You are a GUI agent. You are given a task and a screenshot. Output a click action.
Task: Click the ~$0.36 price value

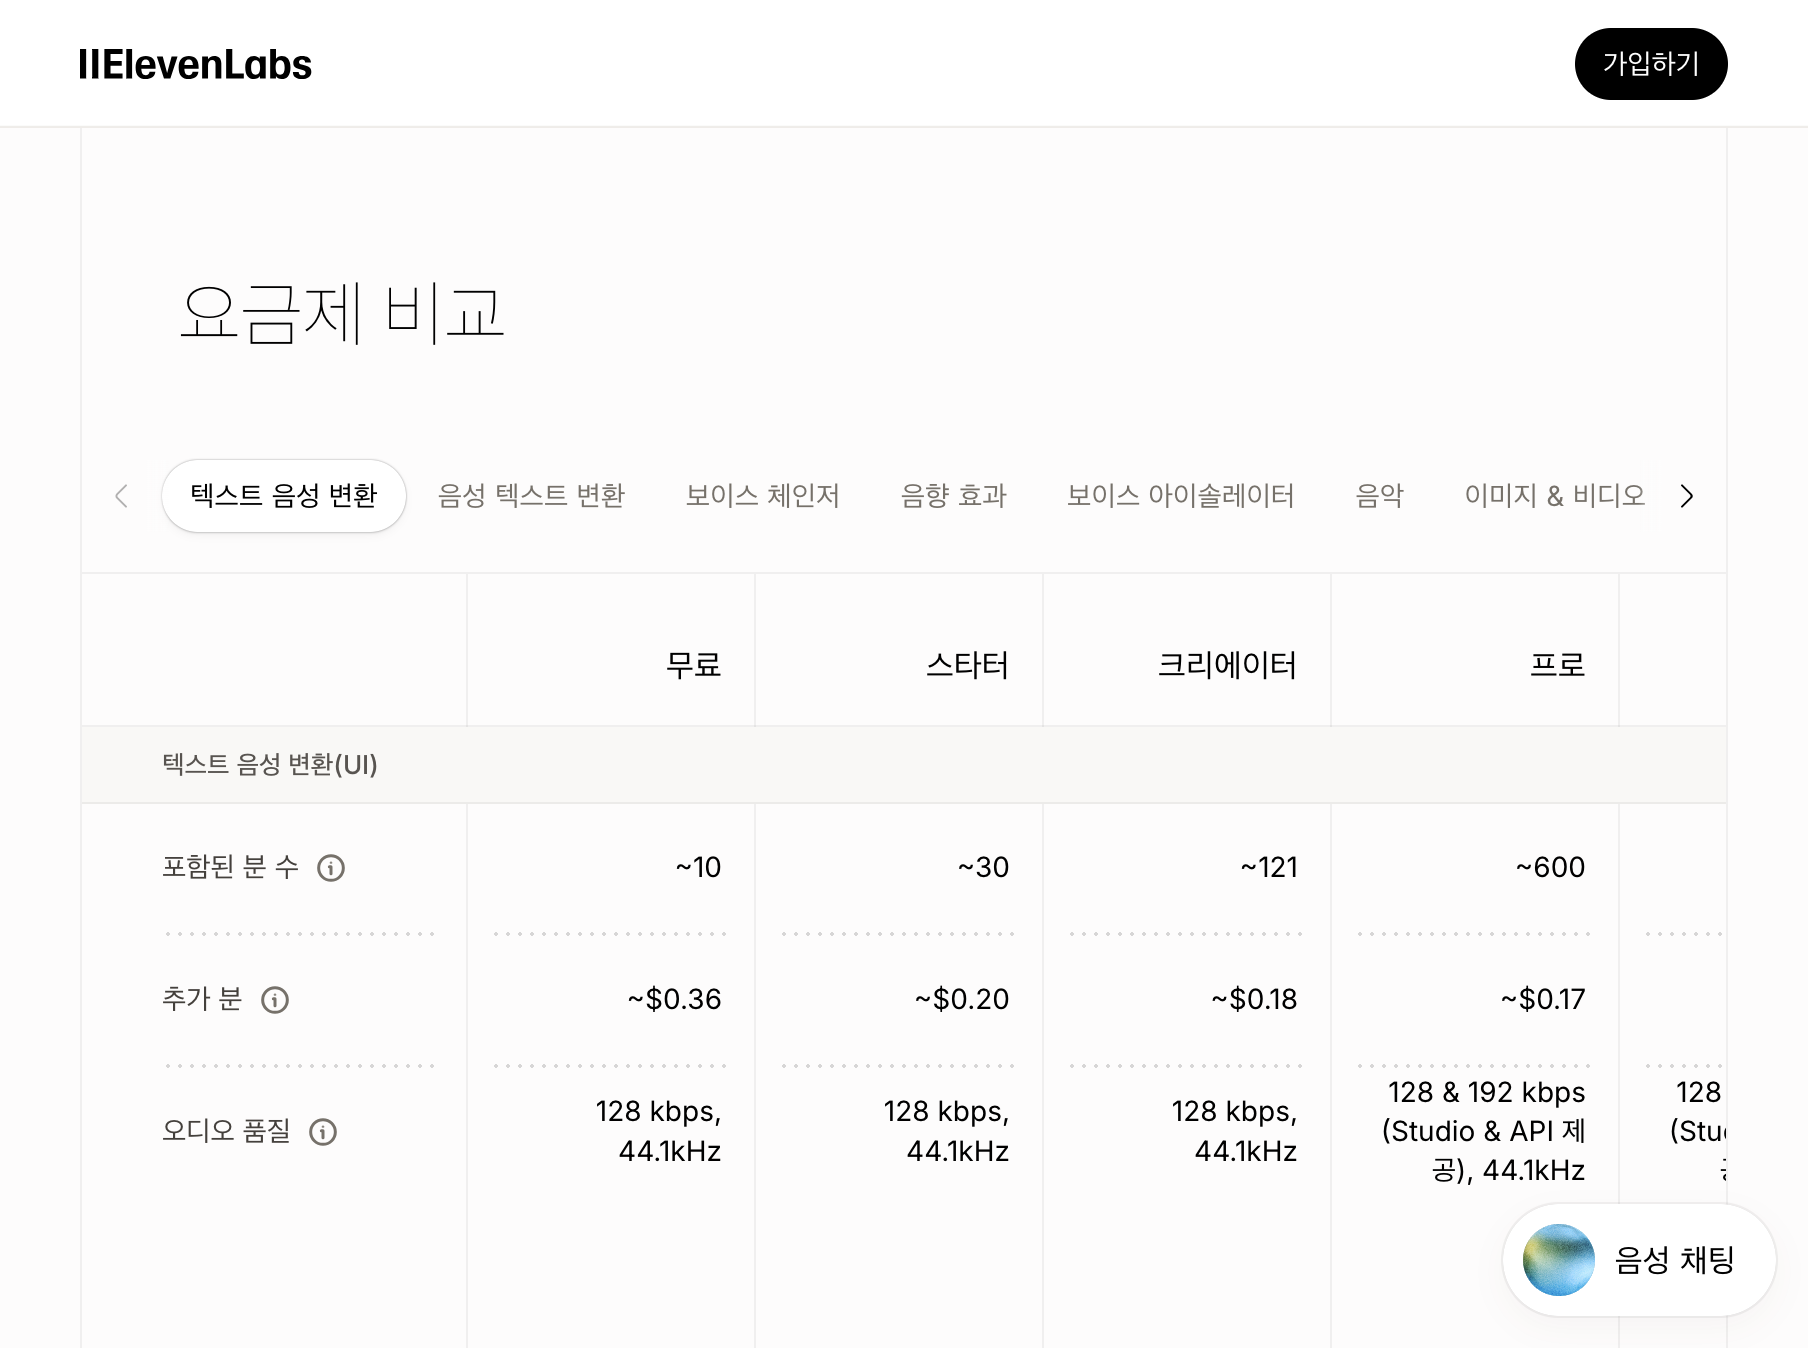click(675, 999)
